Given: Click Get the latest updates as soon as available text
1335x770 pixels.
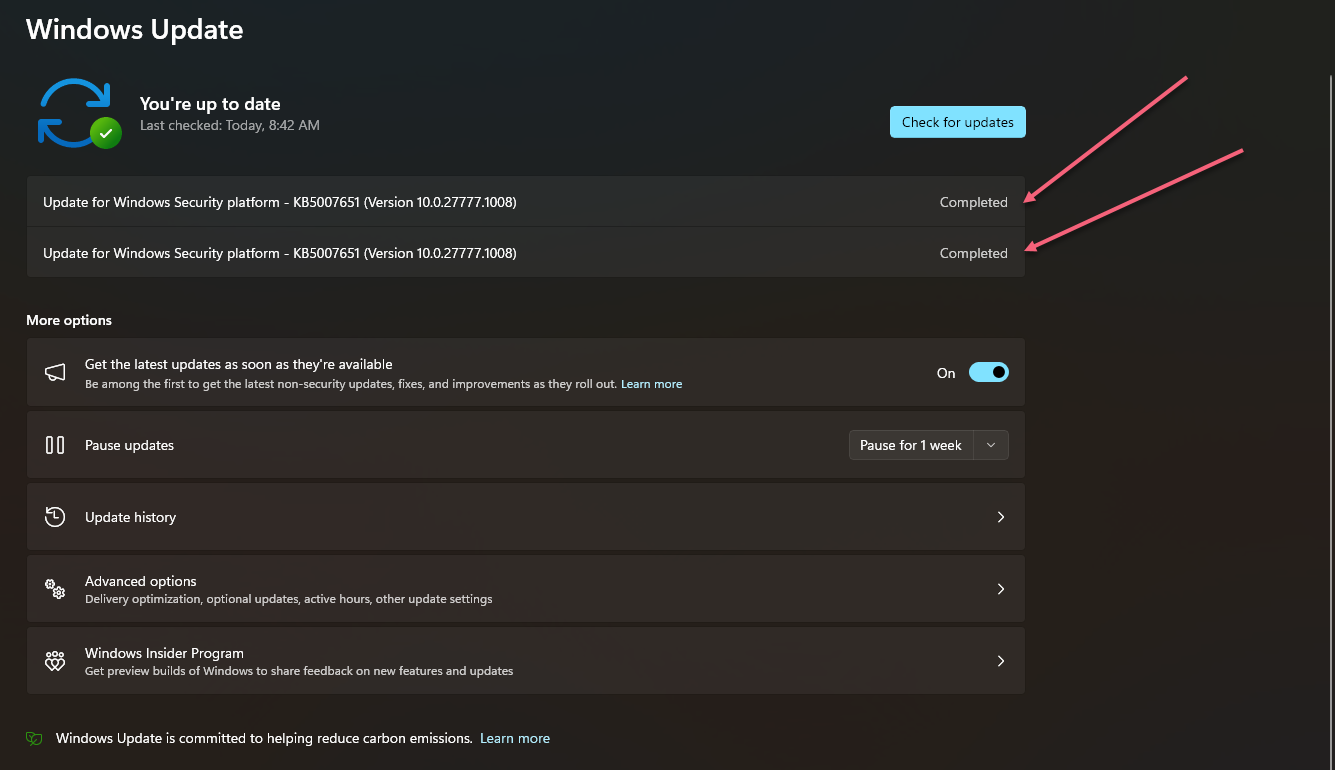Looking at the screenshot, I should coord(238,365).
